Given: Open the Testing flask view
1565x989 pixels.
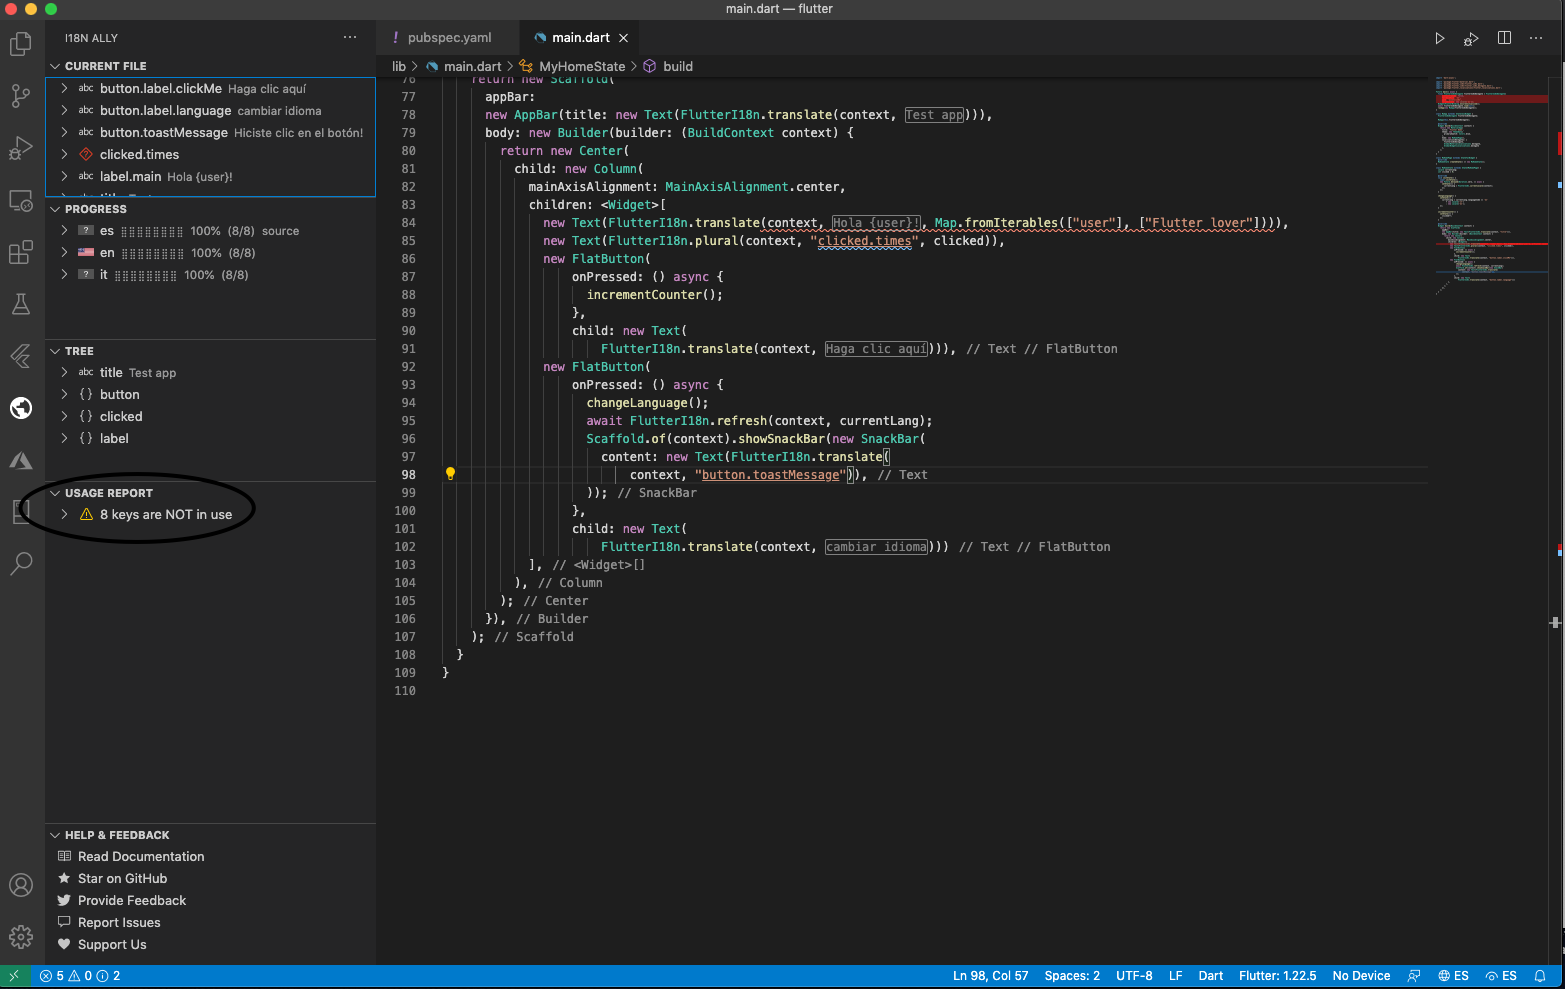Looking at the screenshot, I should pyautogui.click(x=21, y=304).
